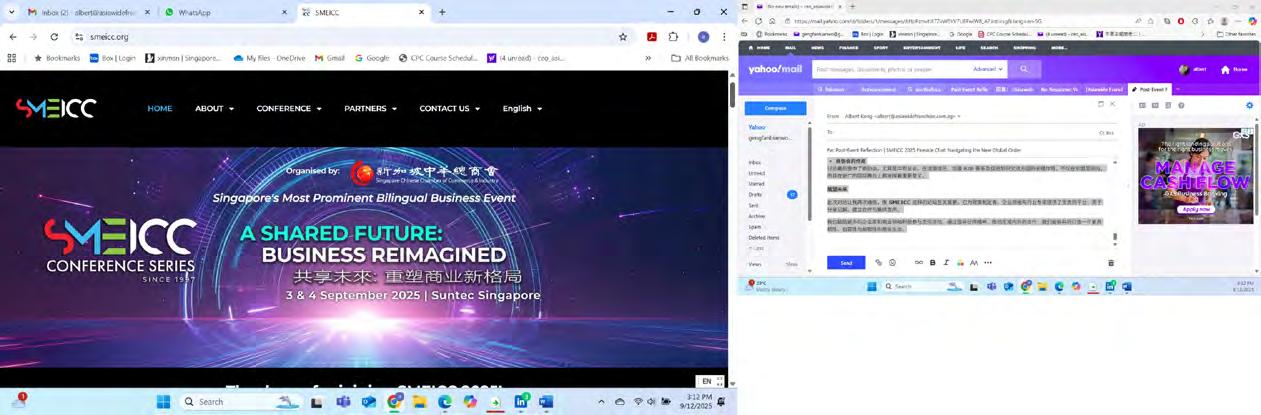Reload the SMEICC page in Chrome

[x=54, y=37]
